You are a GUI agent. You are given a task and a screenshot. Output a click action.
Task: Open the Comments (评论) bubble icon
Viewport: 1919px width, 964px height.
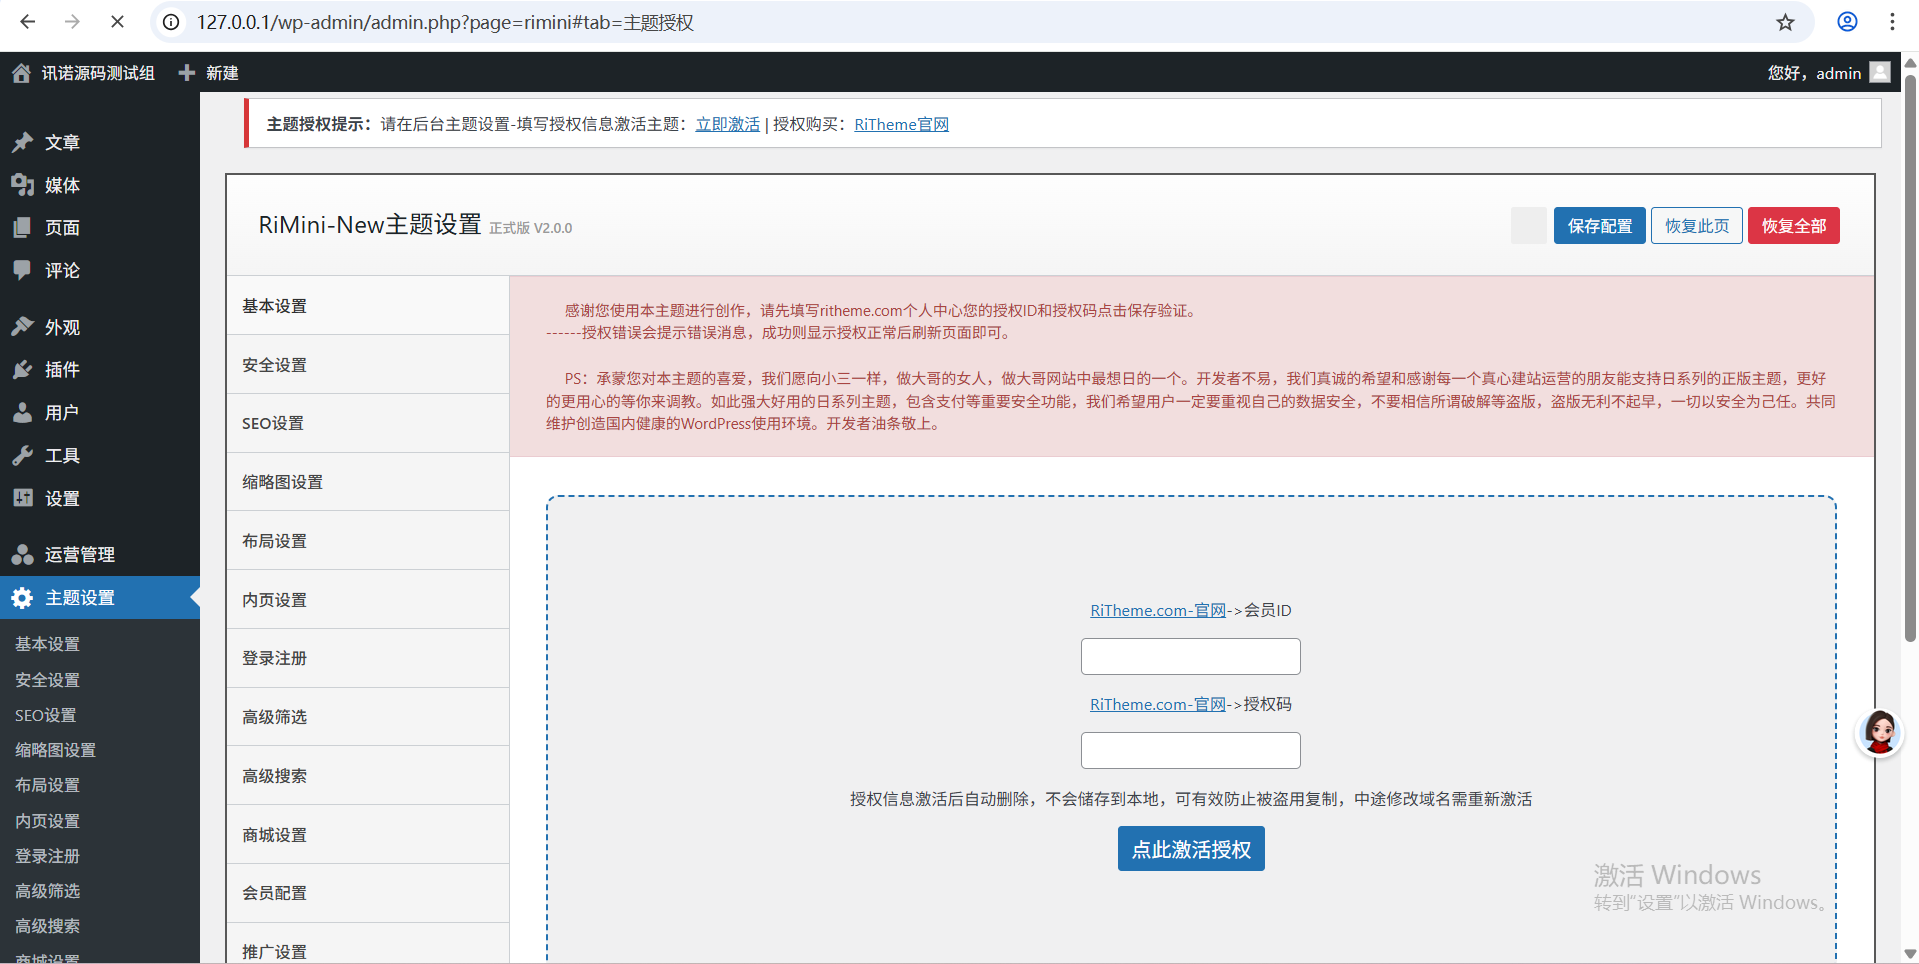pos(22,270)
